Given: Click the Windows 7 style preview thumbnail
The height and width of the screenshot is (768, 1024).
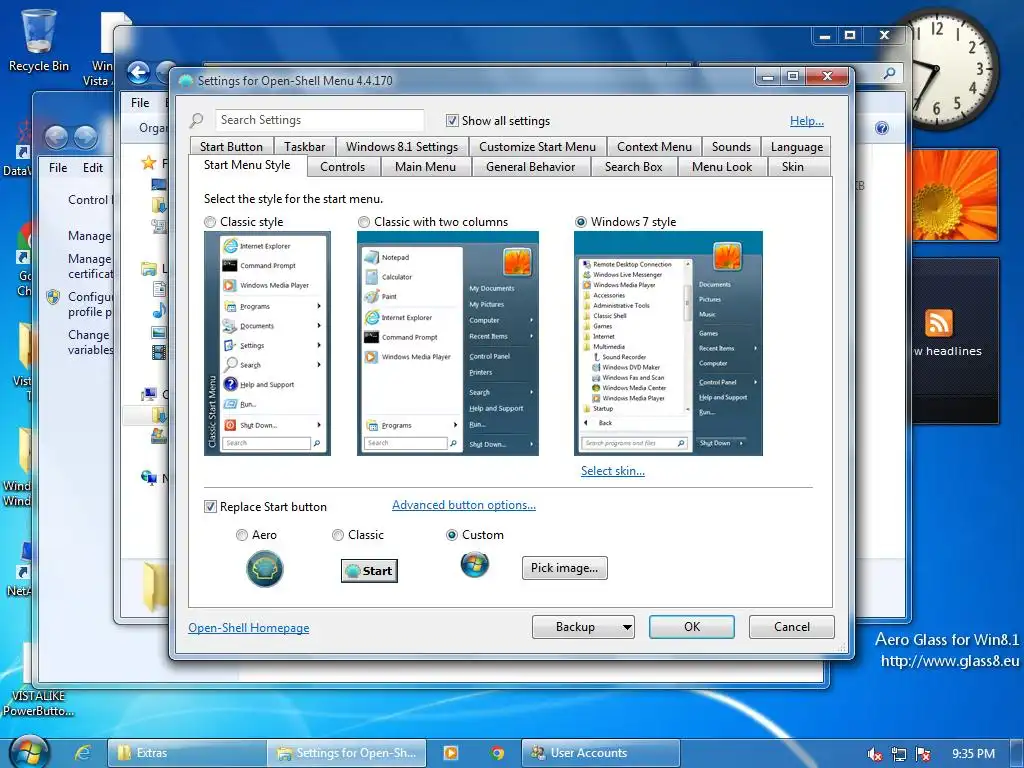Looking at the screenshot, I should point(668,344).
